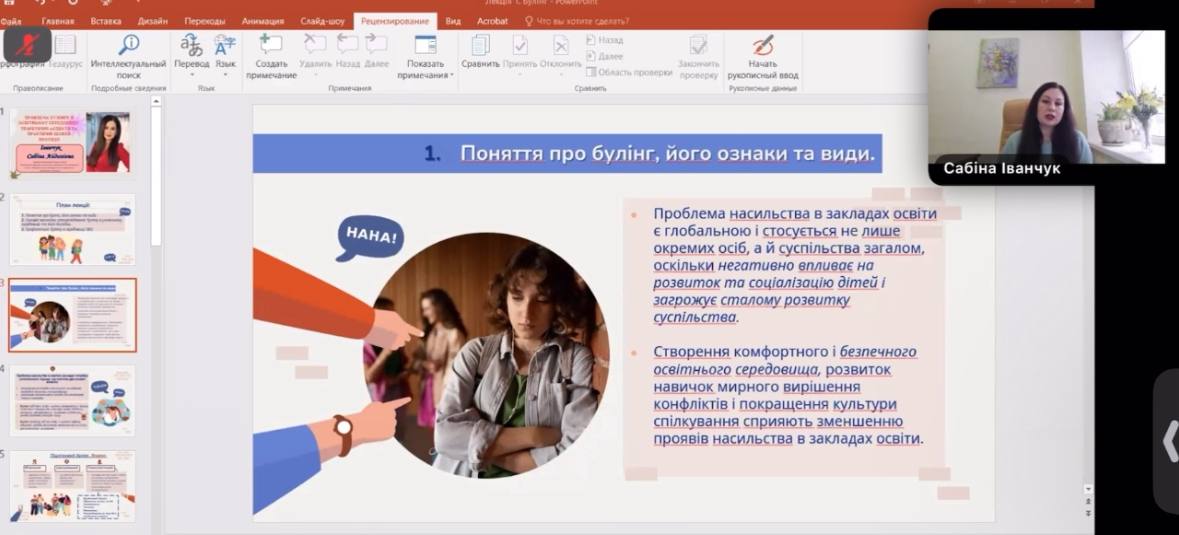This screenshot has width=1179, height=535.
Task: Expand the Показать примечания dropdown
Action: point(425,75)
